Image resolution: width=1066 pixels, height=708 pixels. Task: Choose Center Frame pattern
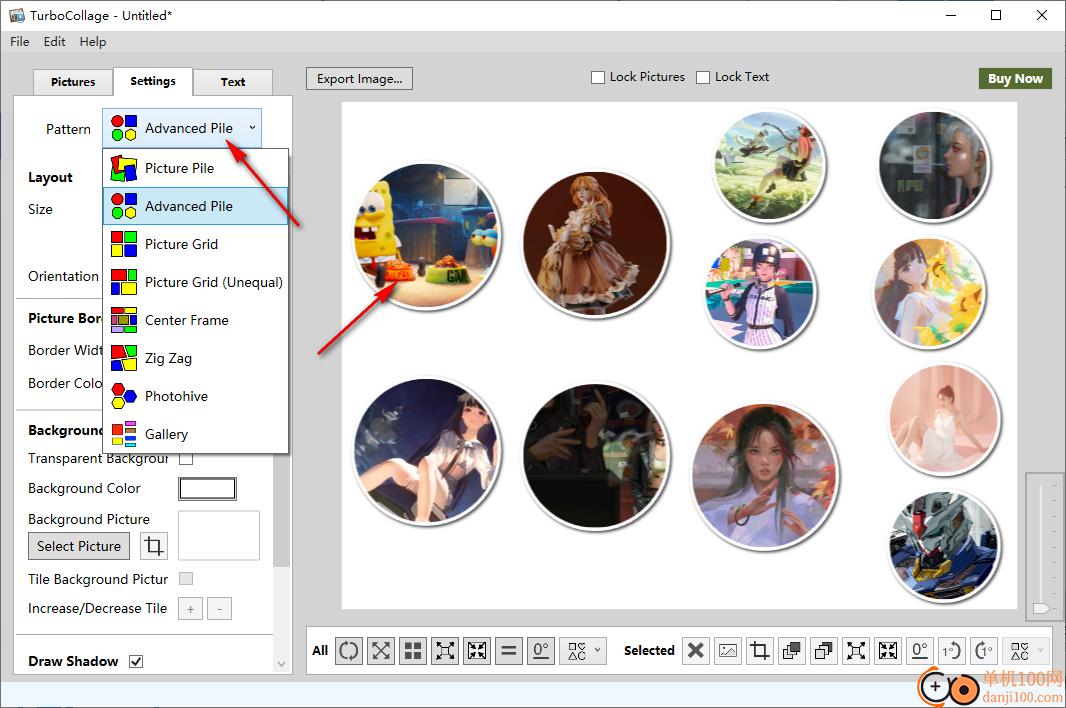point(196,320)
